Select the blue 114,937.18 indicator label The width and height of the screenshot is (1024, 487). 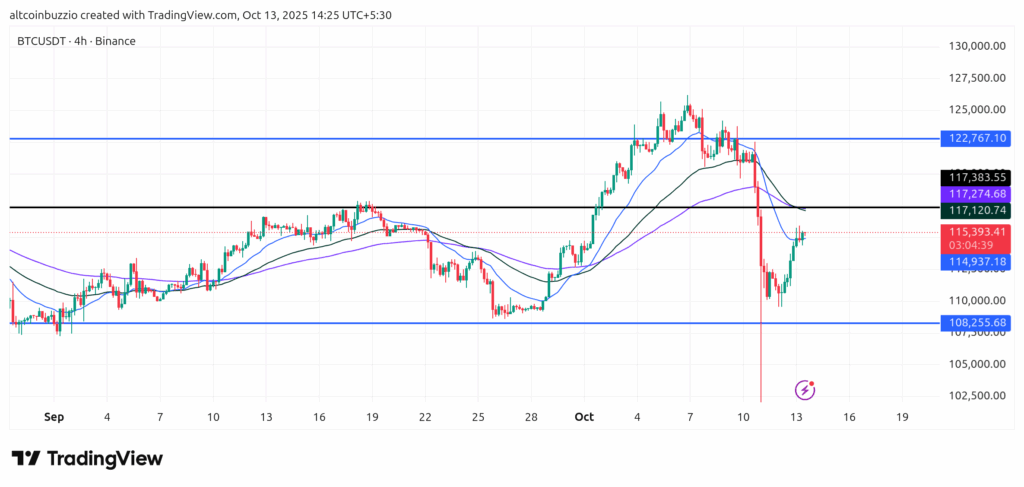coord(977,261)
